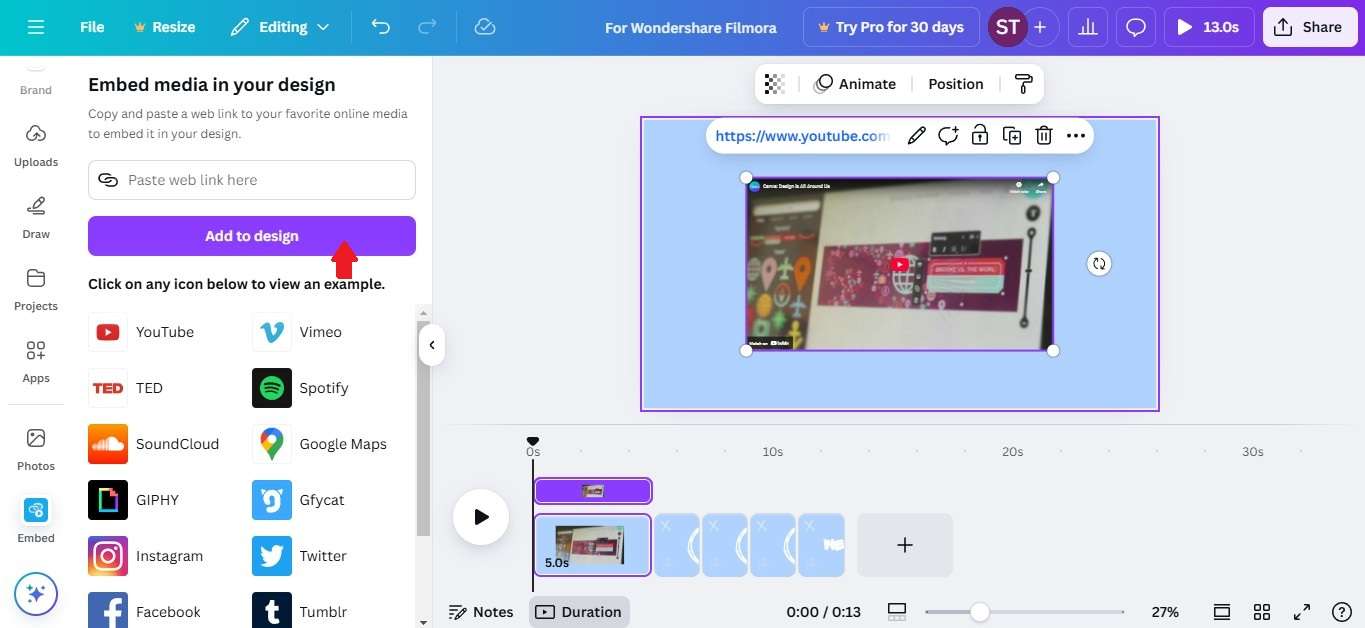Viewport: 1365px width, 628px height.
Task: View the Tumblr embed example
Action: 300,612
